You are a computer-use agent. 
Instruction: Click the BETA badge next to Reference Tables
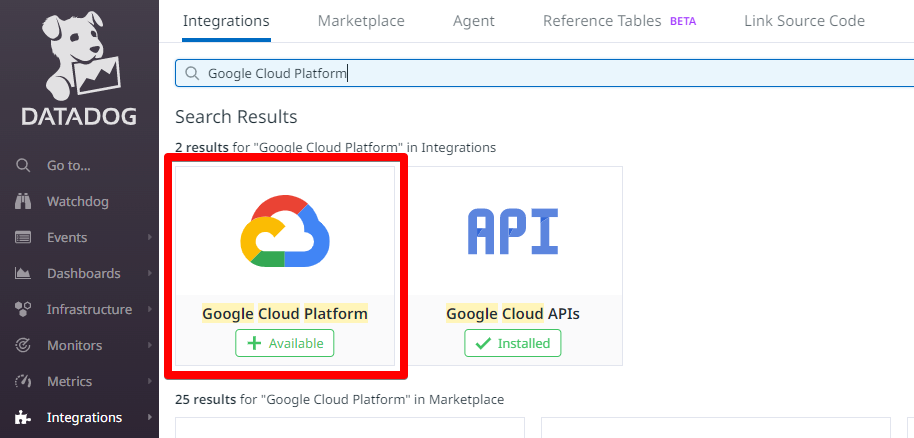(683, 22)
